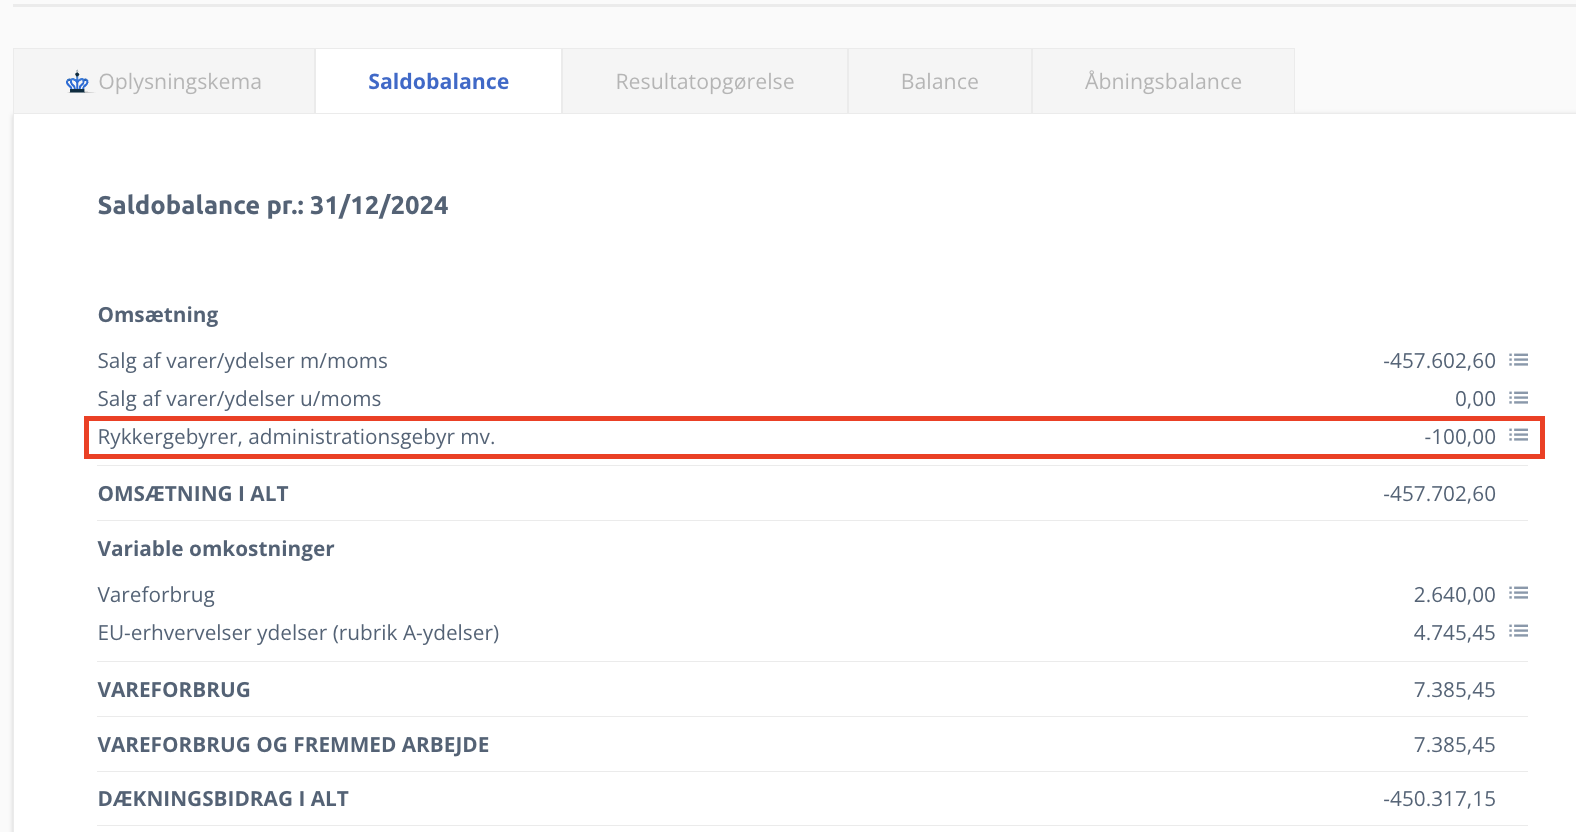Screen dimensions: 1576x832
Task: Click the OMSÆTNING I ALT total row label
Action: (193, 494)
